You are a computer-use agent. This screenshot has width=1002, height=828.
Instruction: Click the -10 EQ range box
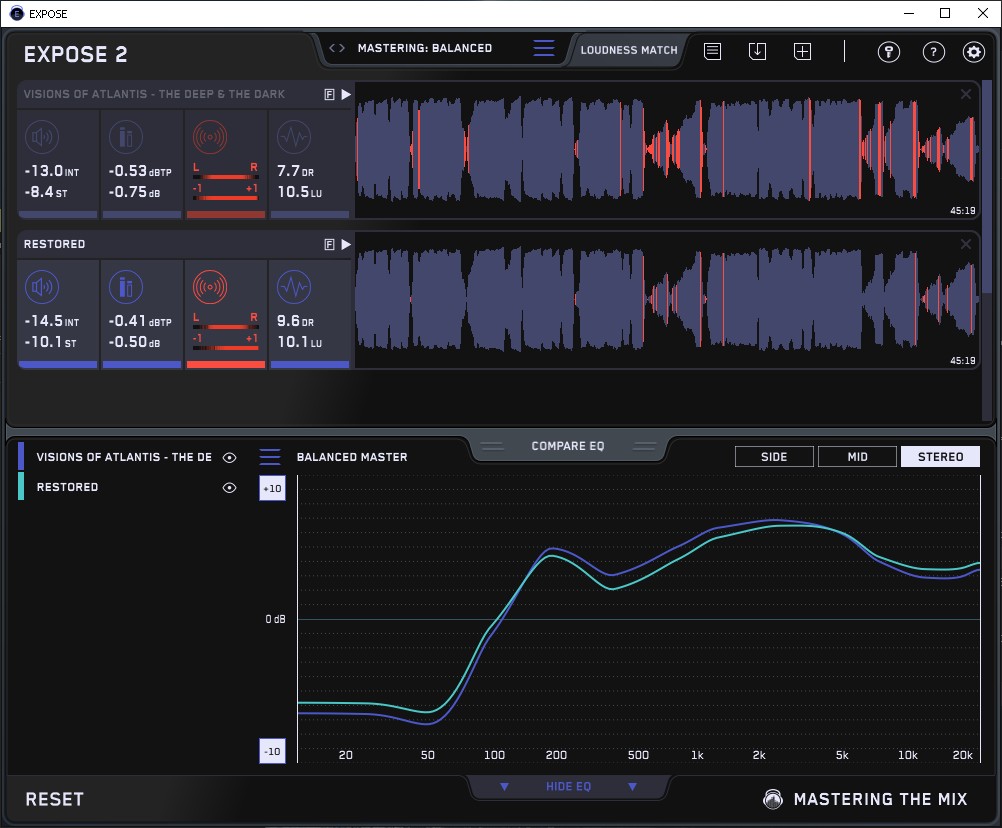pyautogui.click(x=272, y=751)
